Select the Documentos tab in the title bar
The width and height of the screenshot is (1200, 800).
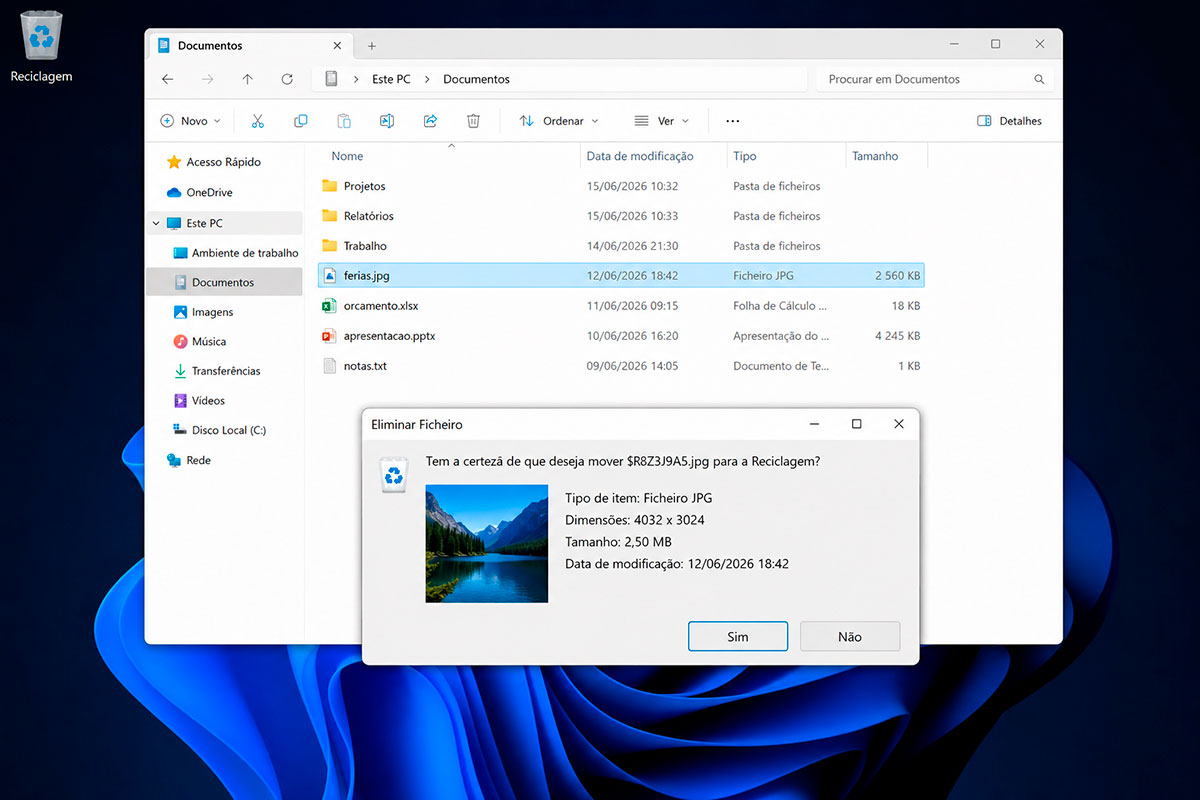click(x=250, y=46)
